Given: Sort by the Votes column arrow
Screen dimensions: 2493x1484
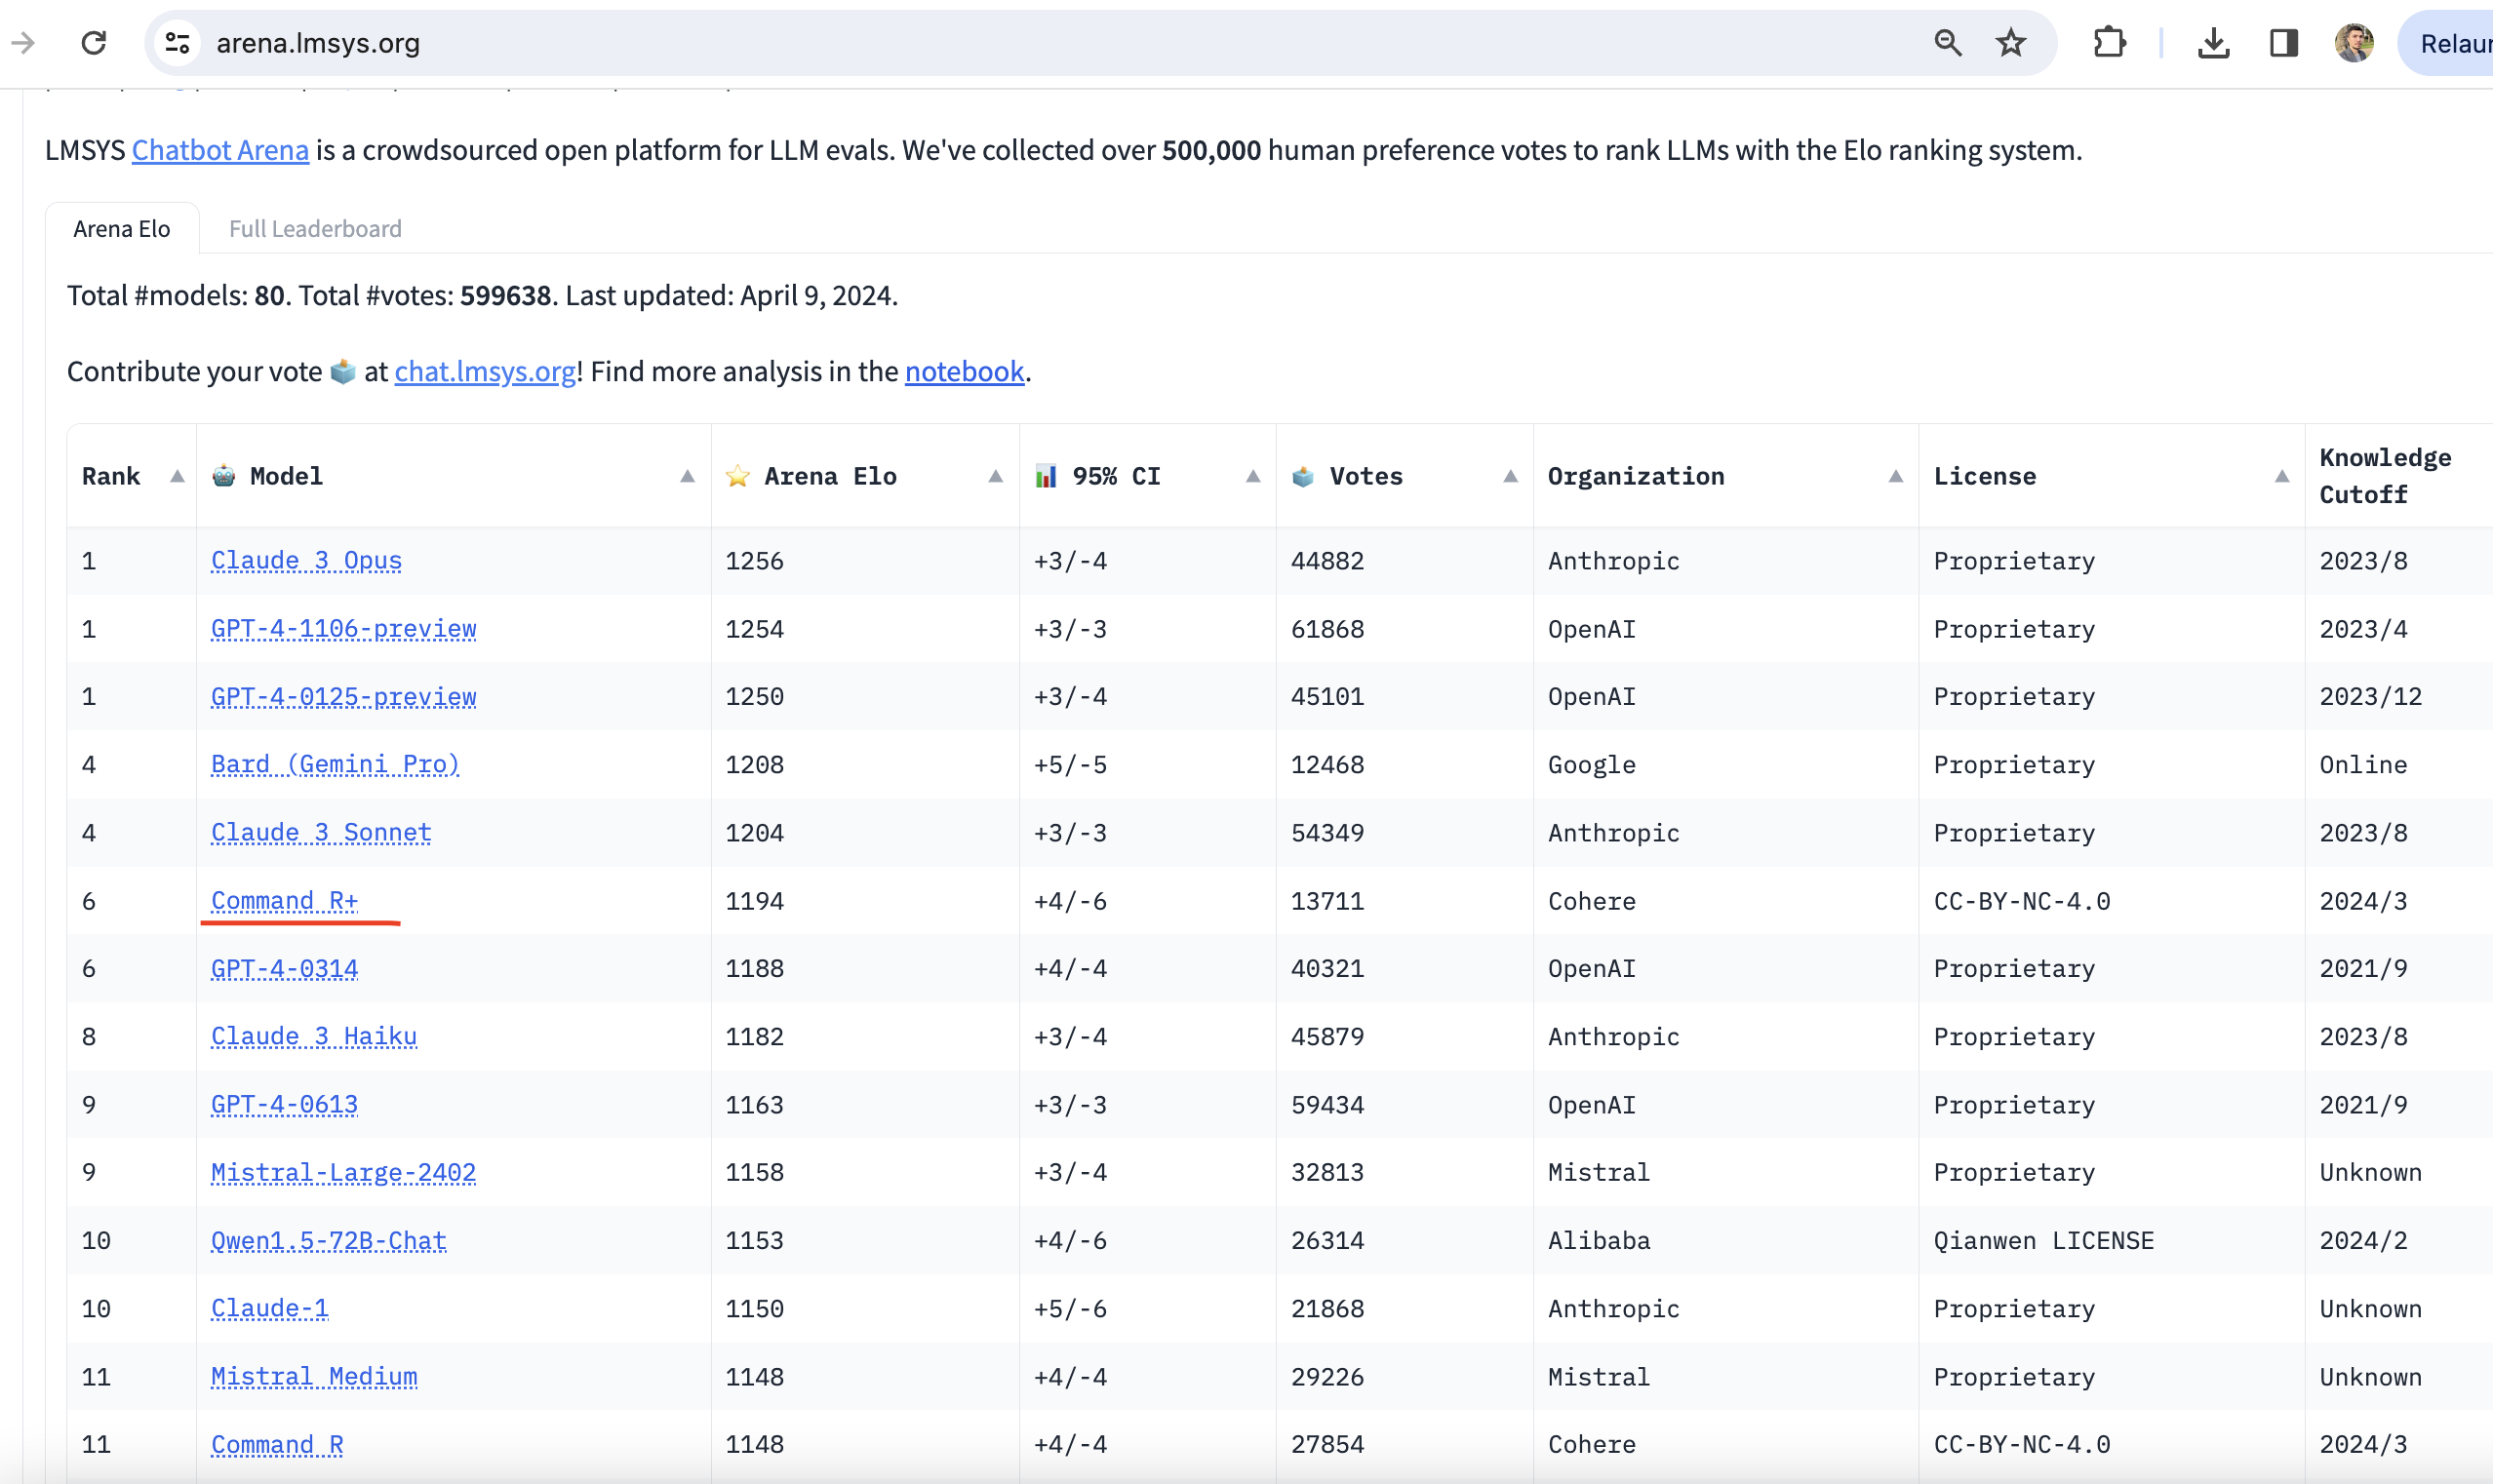Looking at the screenshot, I should click(x=1510, y=476).
